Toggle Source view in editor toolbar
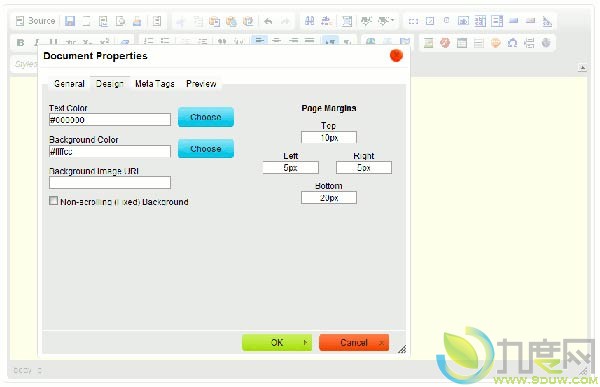600x387 pixels. [35, 21]
